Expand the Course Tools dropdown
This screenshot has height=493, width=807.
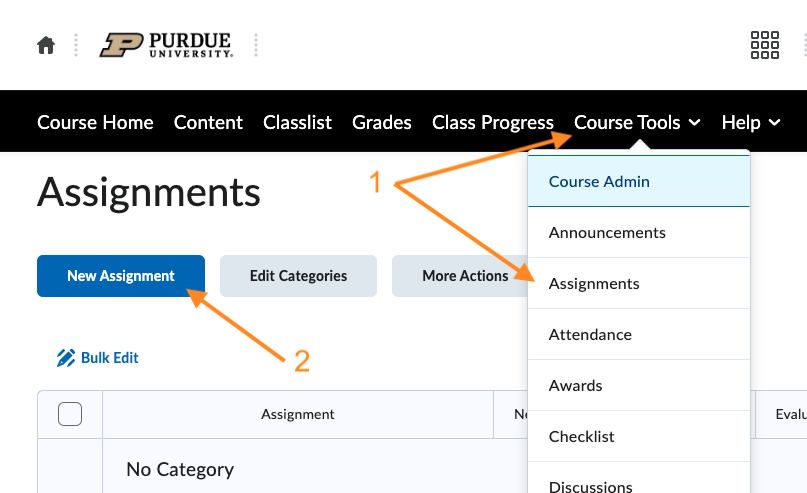[x=637, y=122]
